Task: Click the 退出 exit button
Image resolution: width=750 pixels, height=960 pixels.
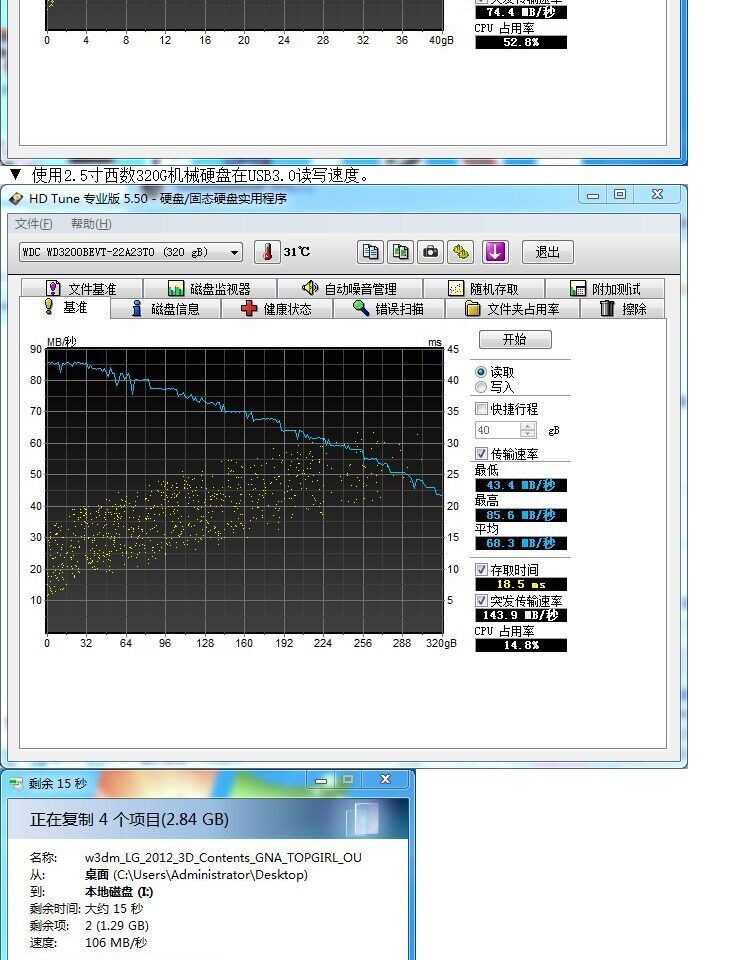Action: point(547,252)
